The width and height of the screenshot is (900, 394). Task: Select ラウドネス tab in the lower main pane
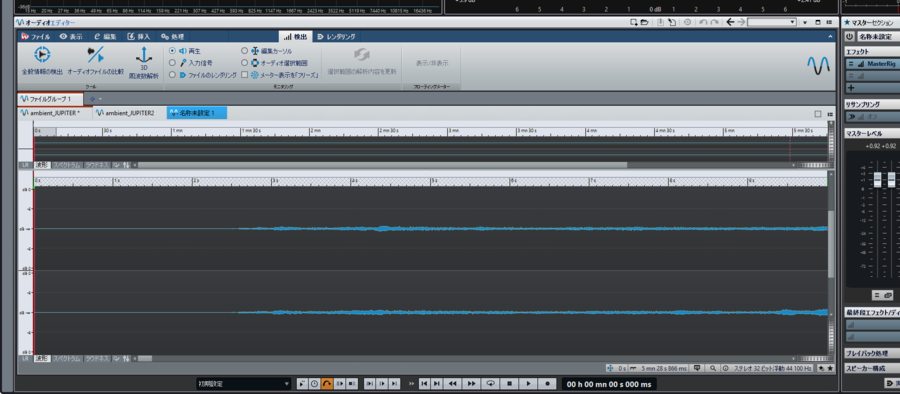(97, 358)
